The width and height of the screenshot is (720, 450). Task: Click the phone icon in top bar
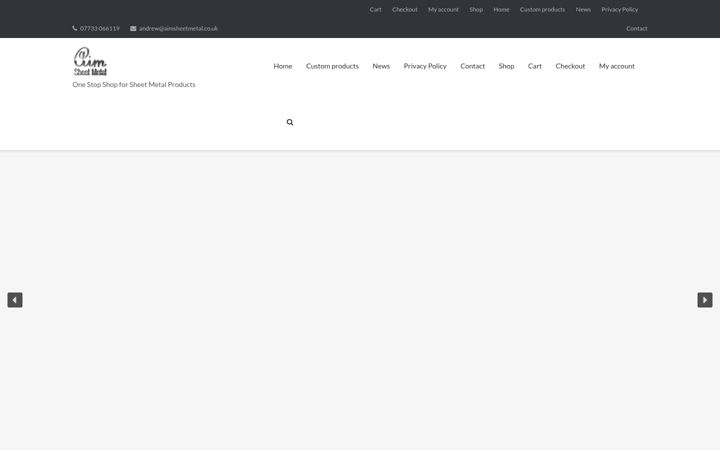click(x=75, y=28)
